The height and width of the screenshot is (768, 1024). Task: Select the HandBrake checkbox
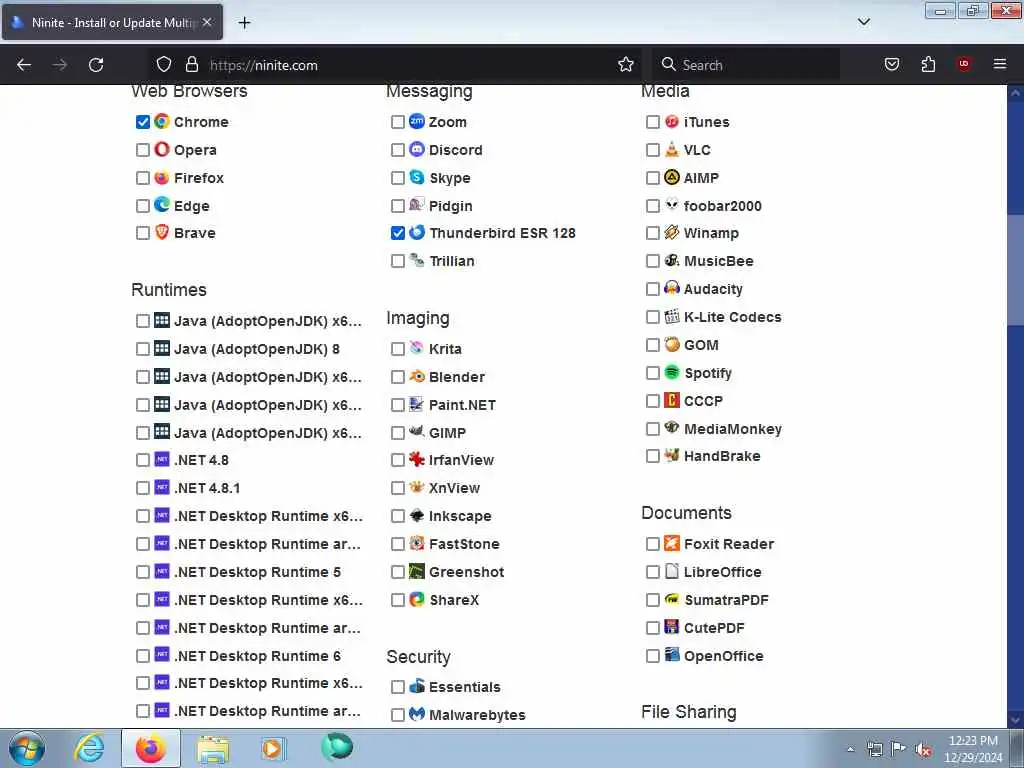tap(652, 456)
